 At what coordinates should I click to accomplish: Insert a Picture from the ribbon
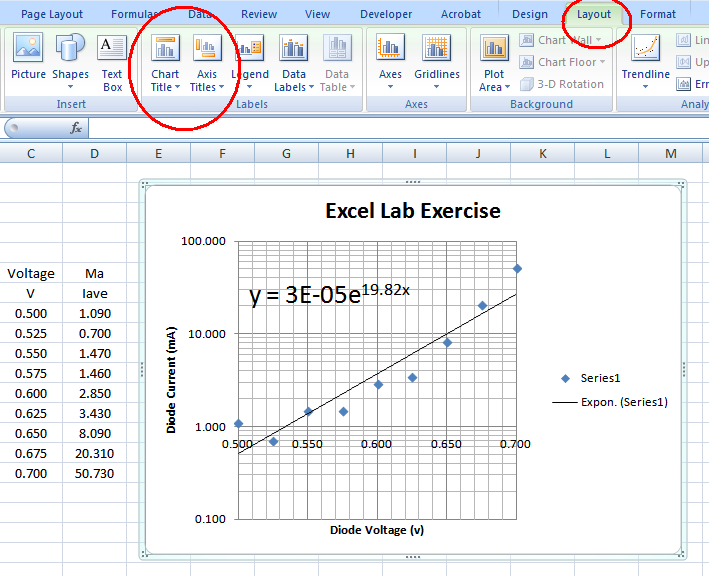[x=28, y=57]
